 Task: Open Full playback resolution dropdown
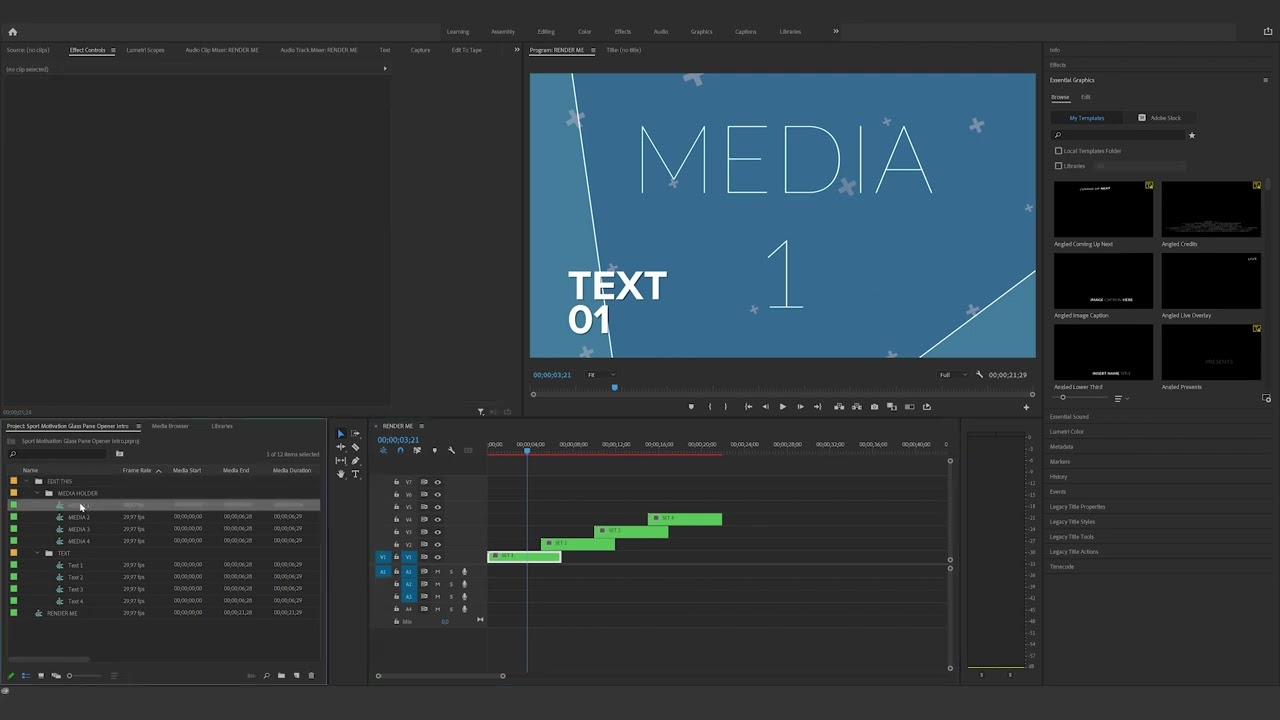[952, 375]
